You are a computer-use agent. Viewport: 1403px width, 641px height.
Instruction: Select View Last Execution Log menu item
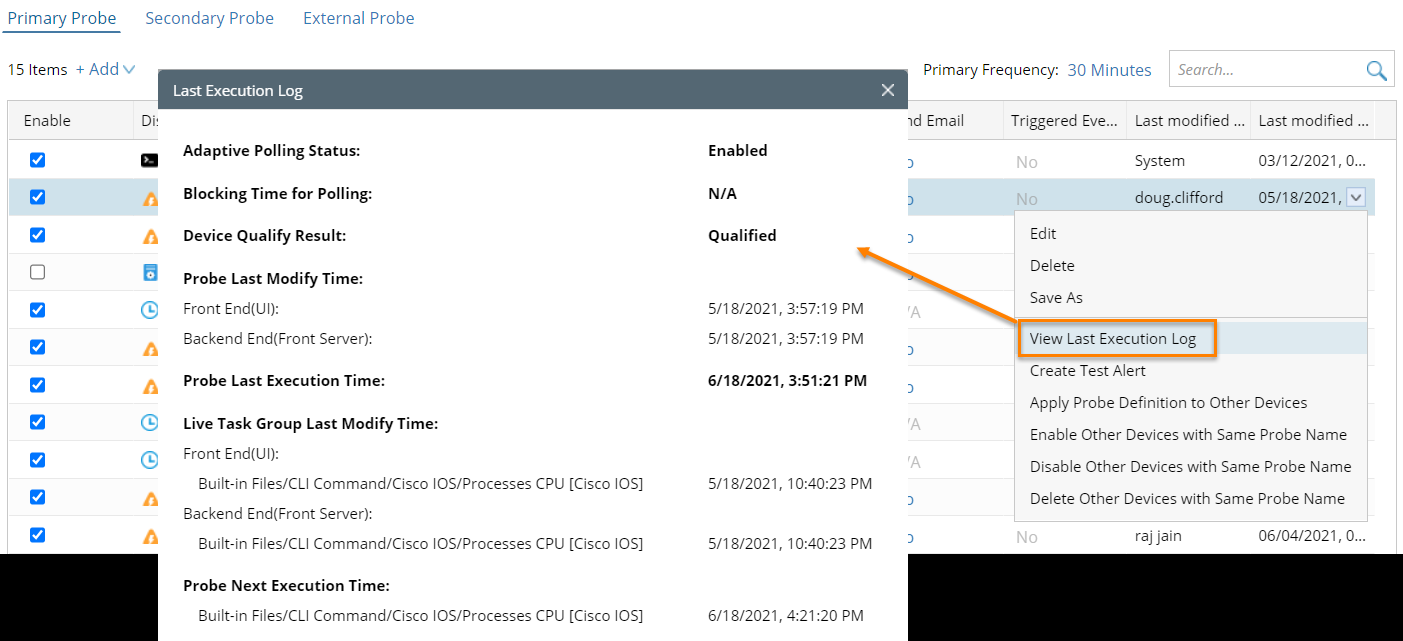[x=1112, y=338]
